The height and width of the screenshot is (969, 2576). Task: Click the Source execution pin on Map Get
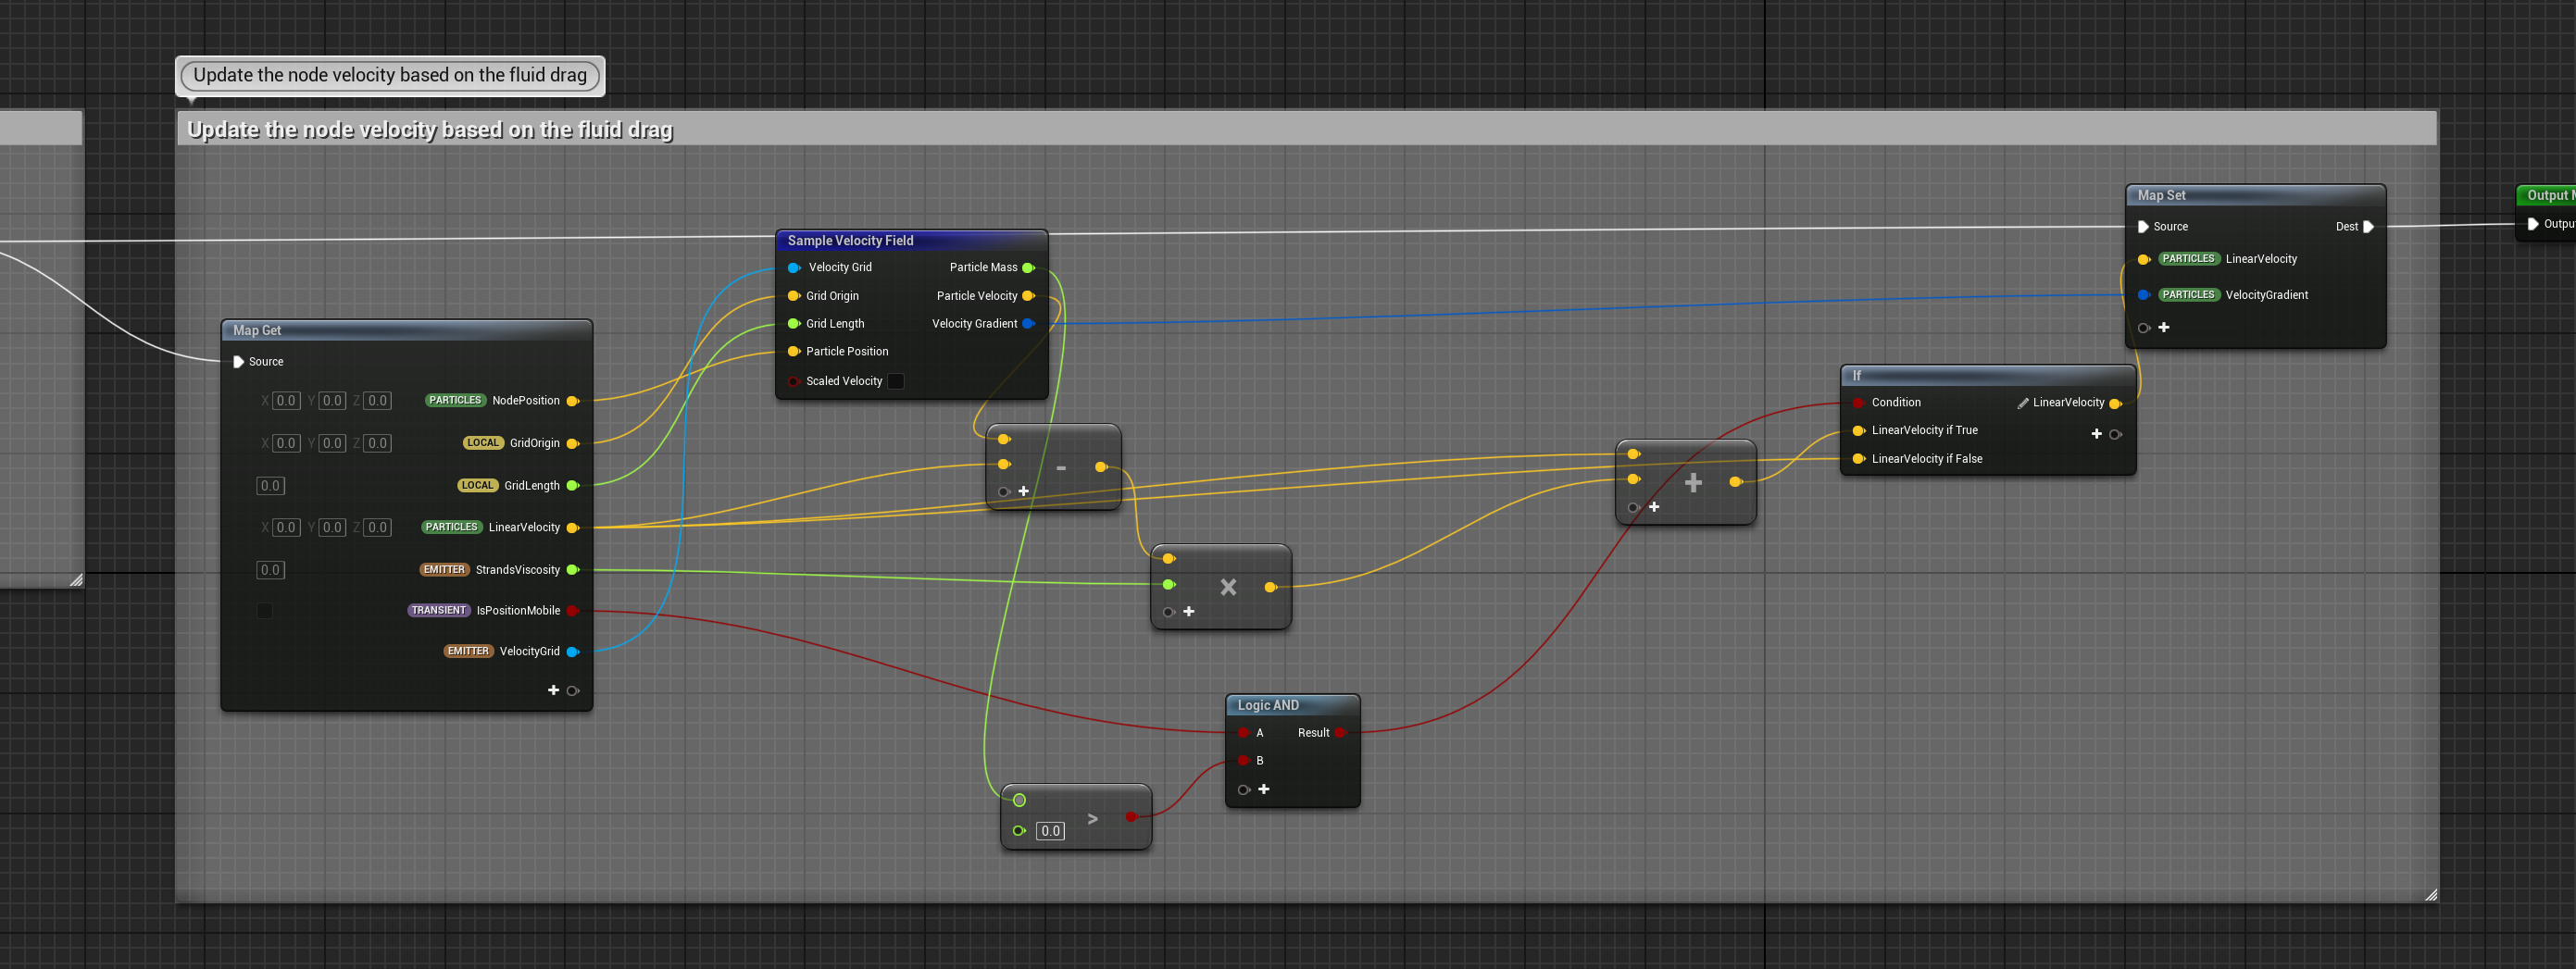(238, 361)
